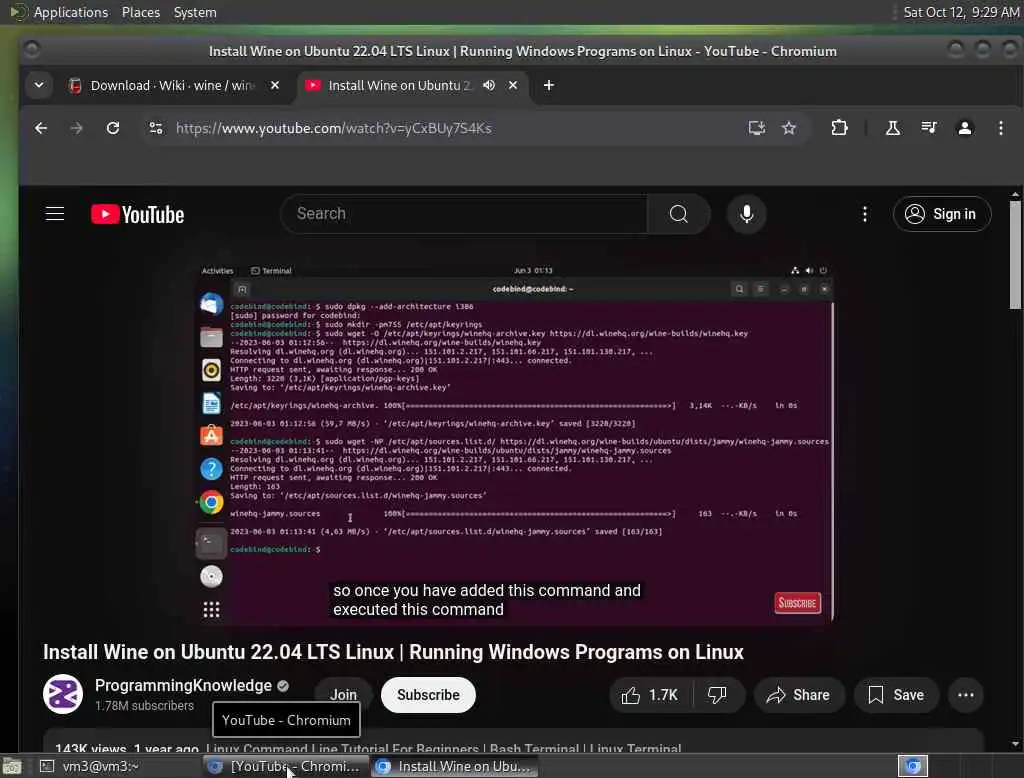1024x778 pixels.
Task: Reload the YouTube page
Action: (x=113, y=128)
